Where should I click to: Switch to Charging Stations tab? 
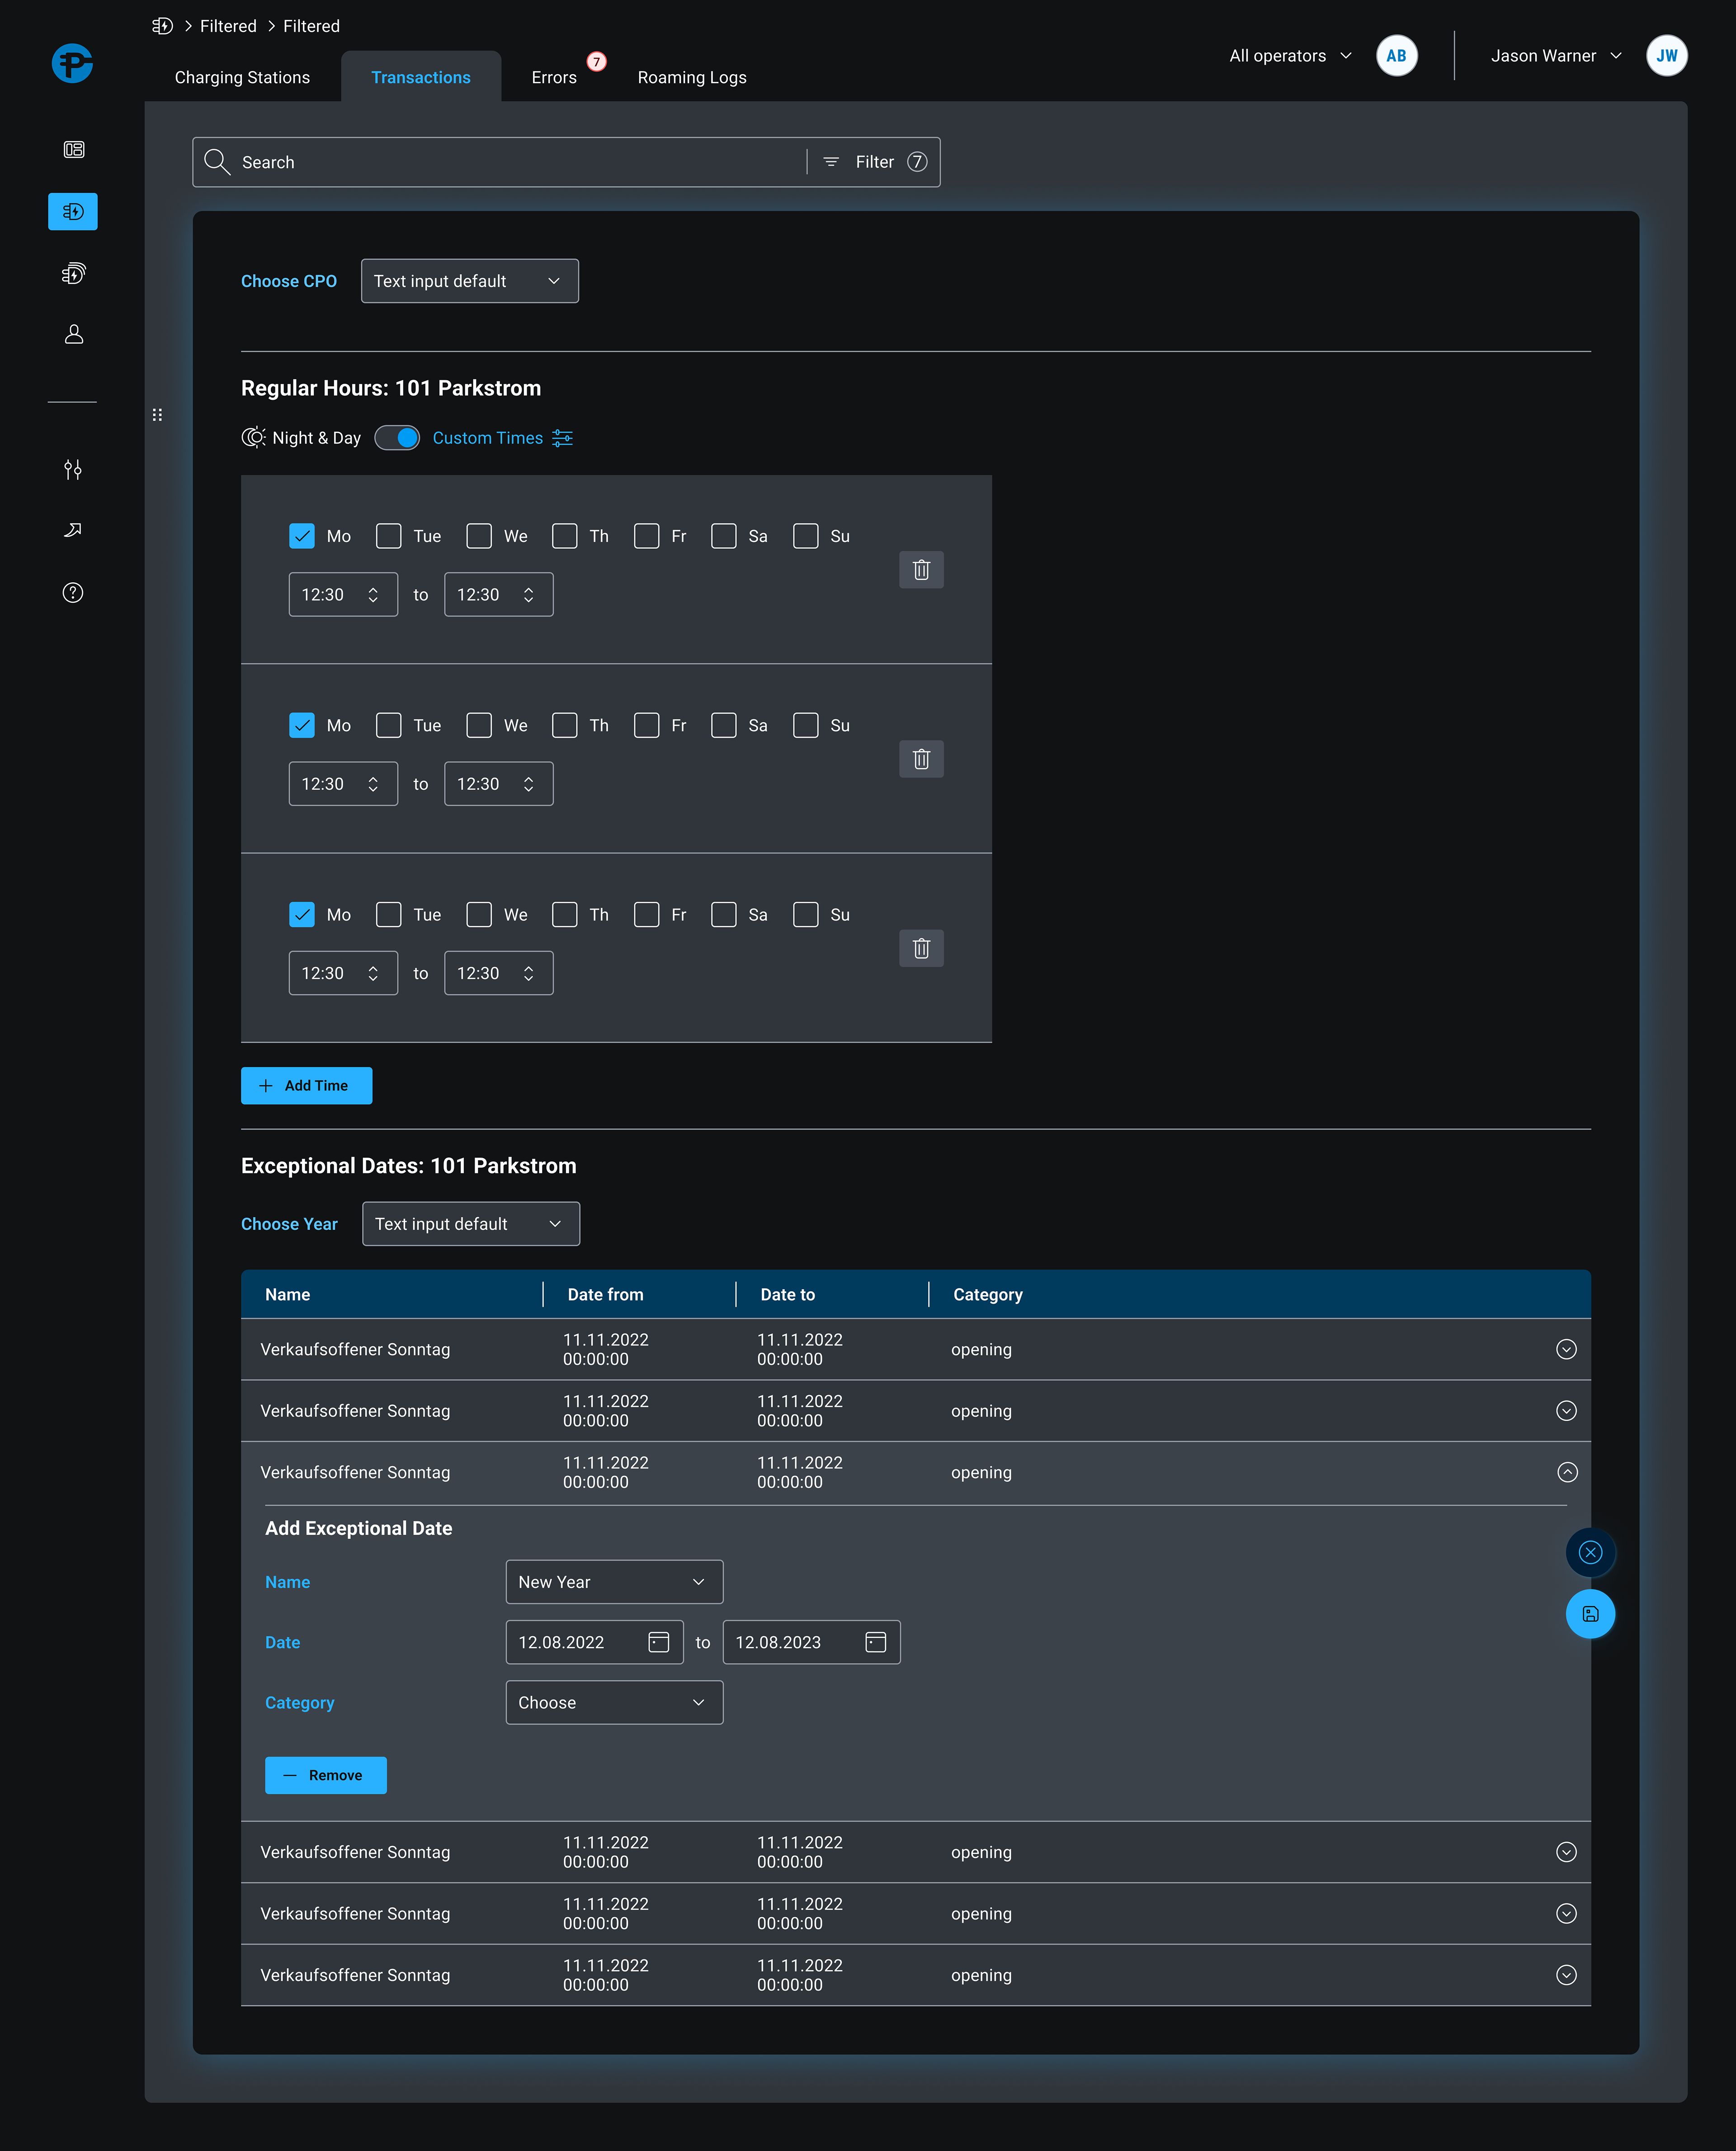(242, 77)
